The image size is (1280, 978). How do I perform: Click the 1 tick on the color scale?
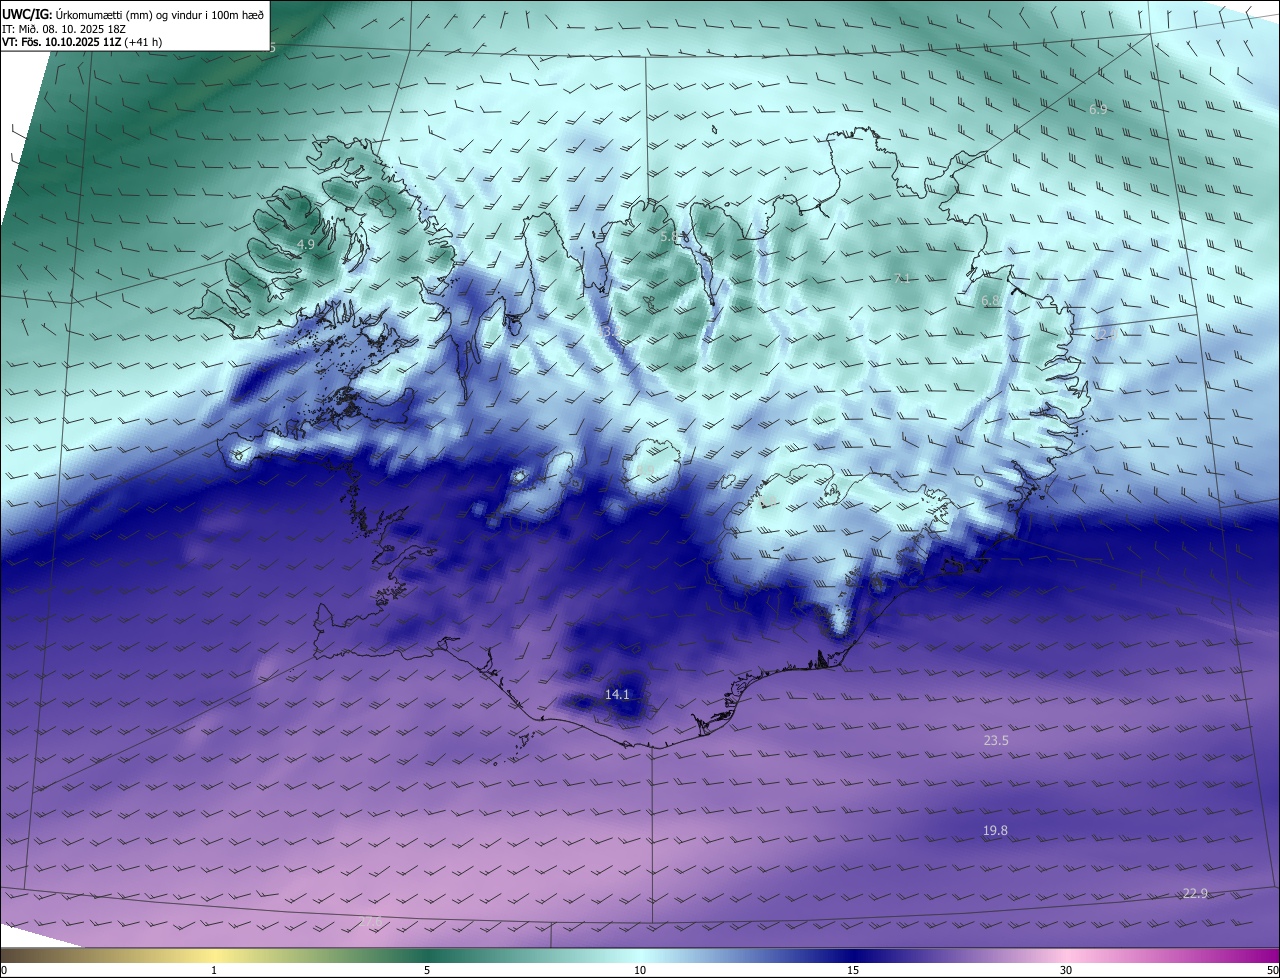pos(214,970)
